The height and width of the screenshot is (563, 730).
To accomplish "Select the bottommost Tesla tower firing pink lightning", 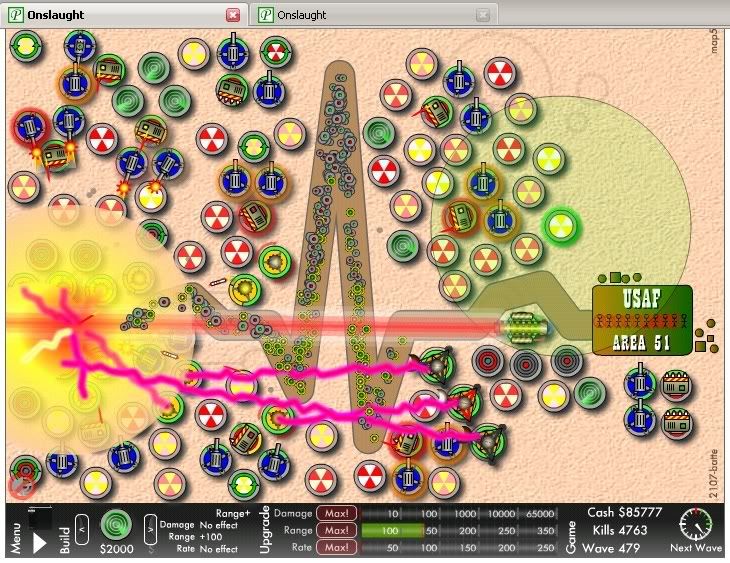I will tap(488, 442).
